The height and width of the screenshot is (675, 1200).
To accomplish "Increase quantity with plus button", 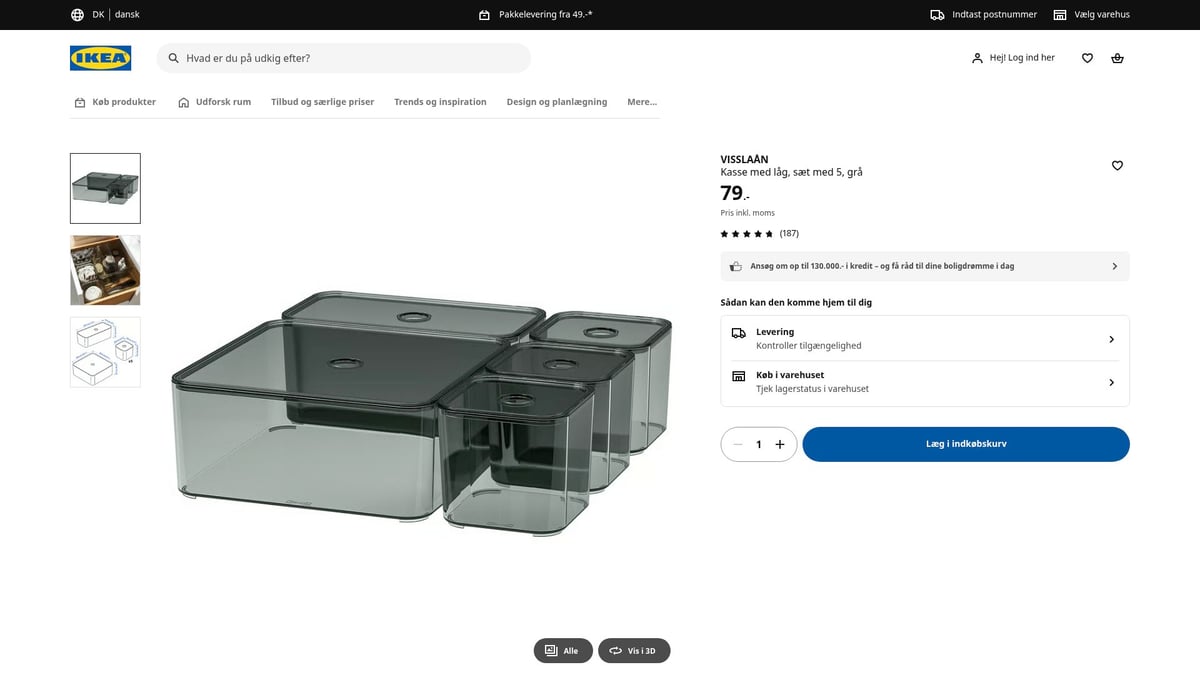I will [780, 445].
